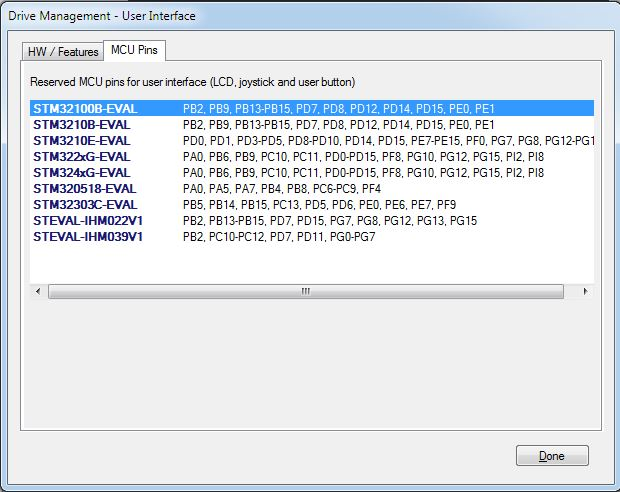
Task: Select the MCU Pins tab
Action: click(x=134, y=50)
